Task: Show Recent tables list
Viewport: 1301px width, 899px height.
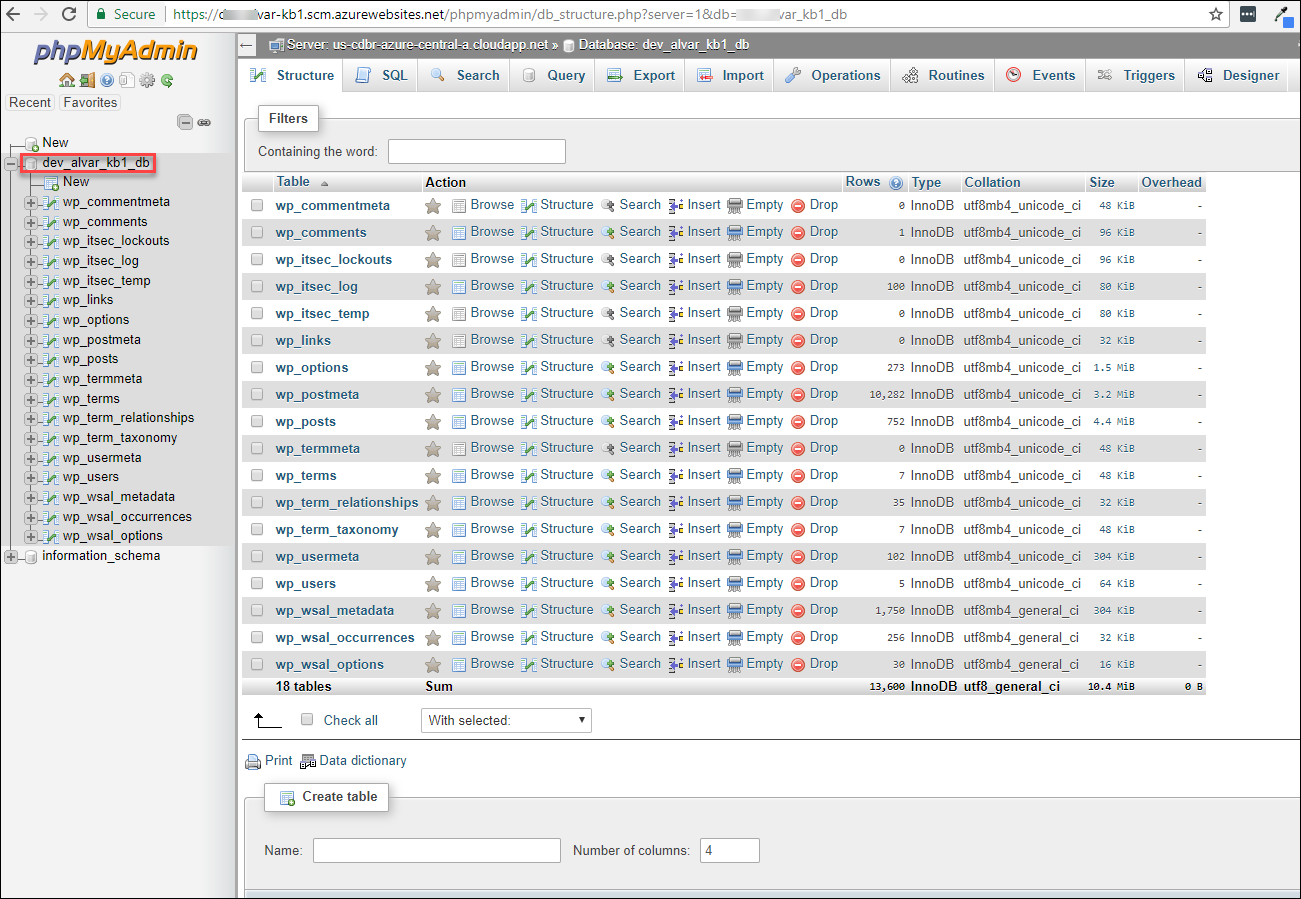Action: (30, 102)
